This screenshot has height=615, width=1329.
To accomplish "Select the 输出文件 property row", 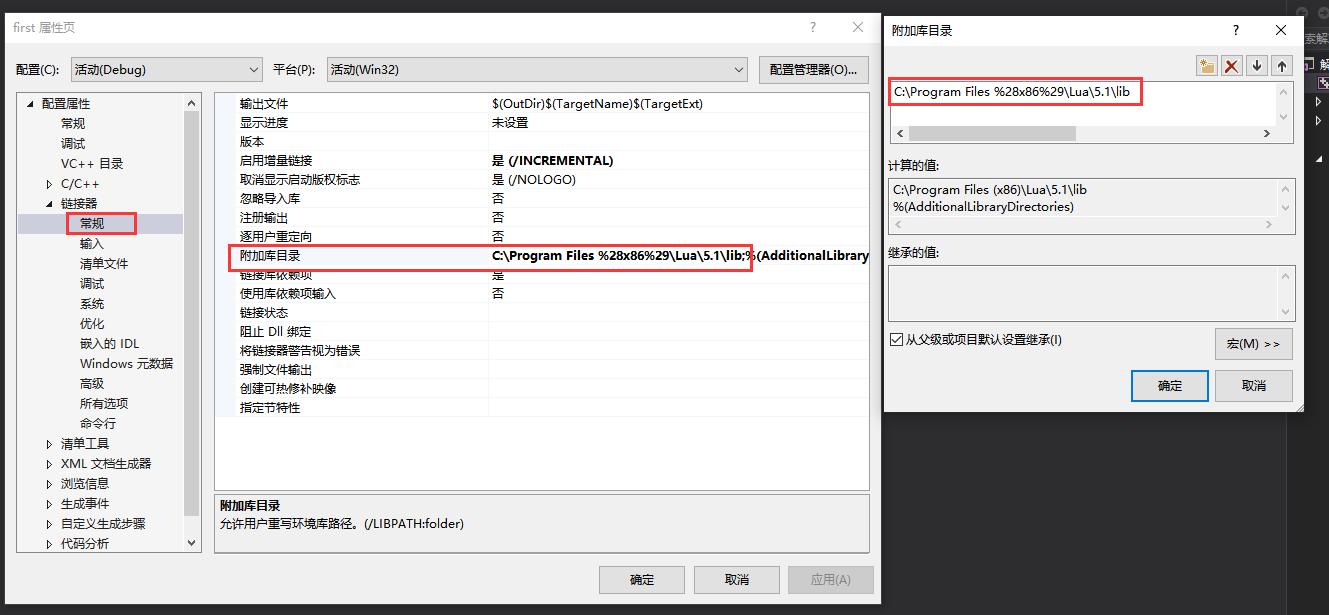I will pos(542,104).
